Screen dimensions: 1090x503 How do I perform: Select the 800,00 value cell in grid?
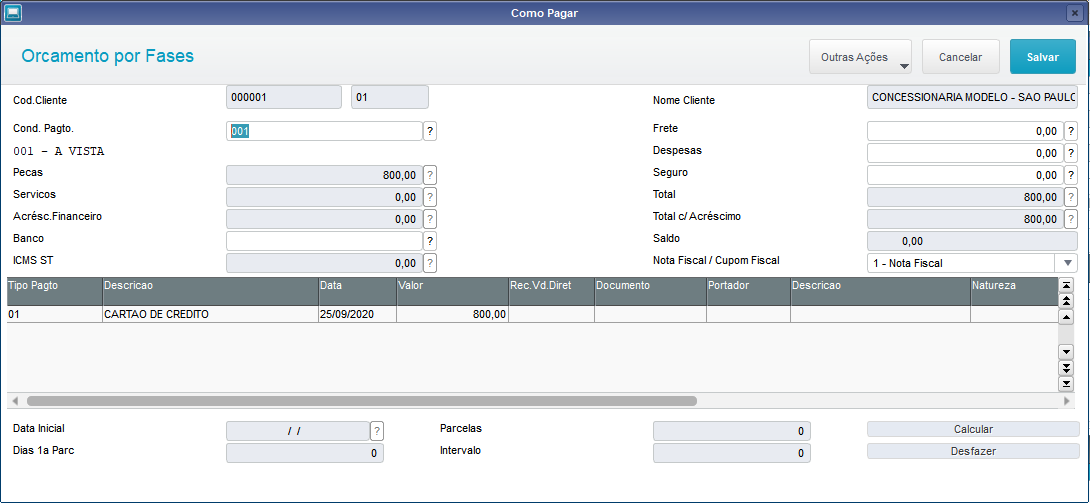[x=452, y=314]
